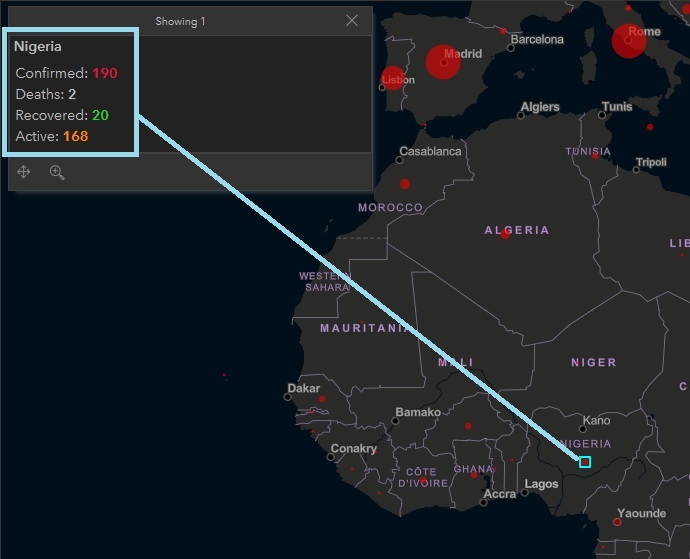Click the Casablanca city marker

[x=400, y=160]
